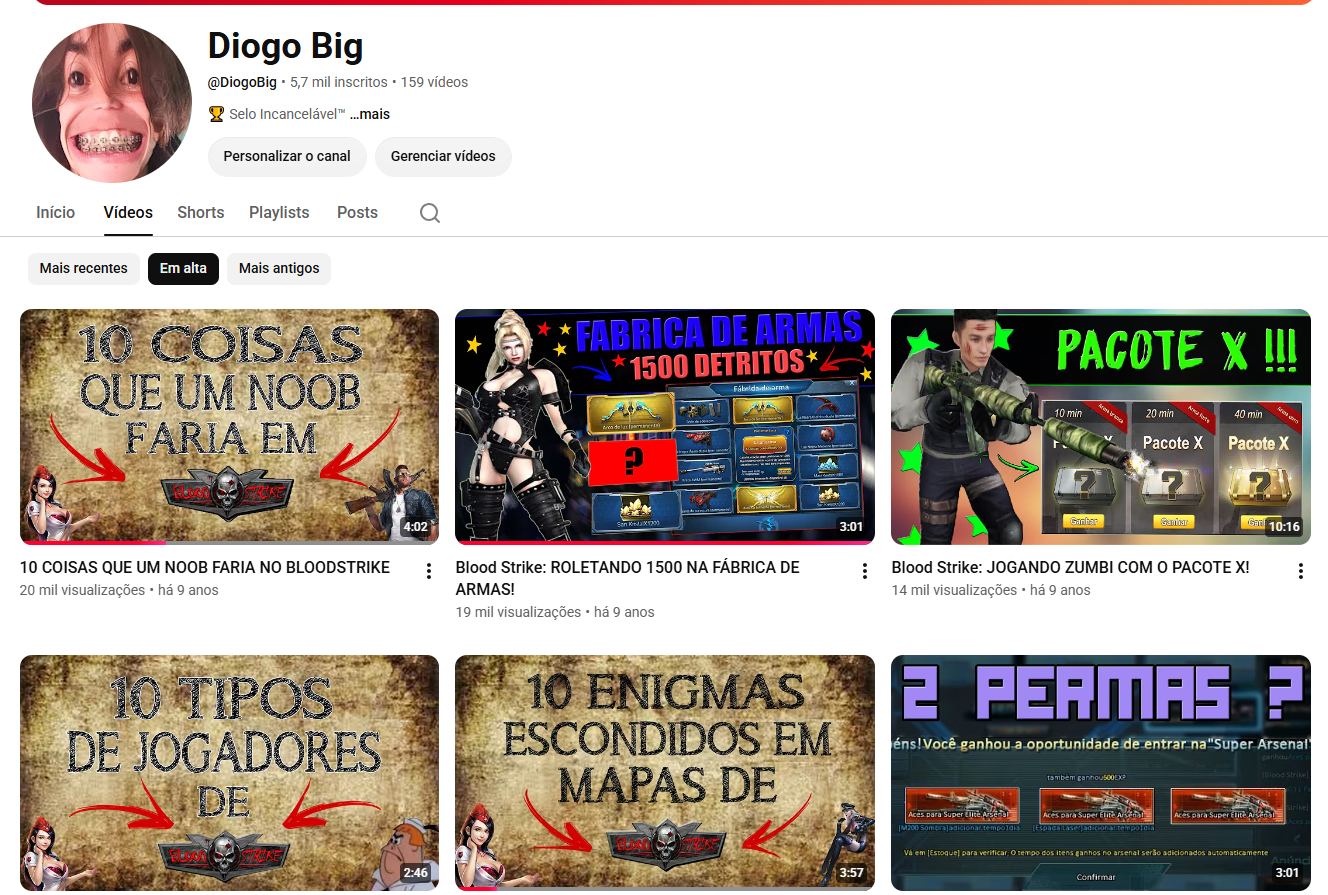Click the Gerenciar vídeos button
1328x895 pixels.
[x=443, y=156]
